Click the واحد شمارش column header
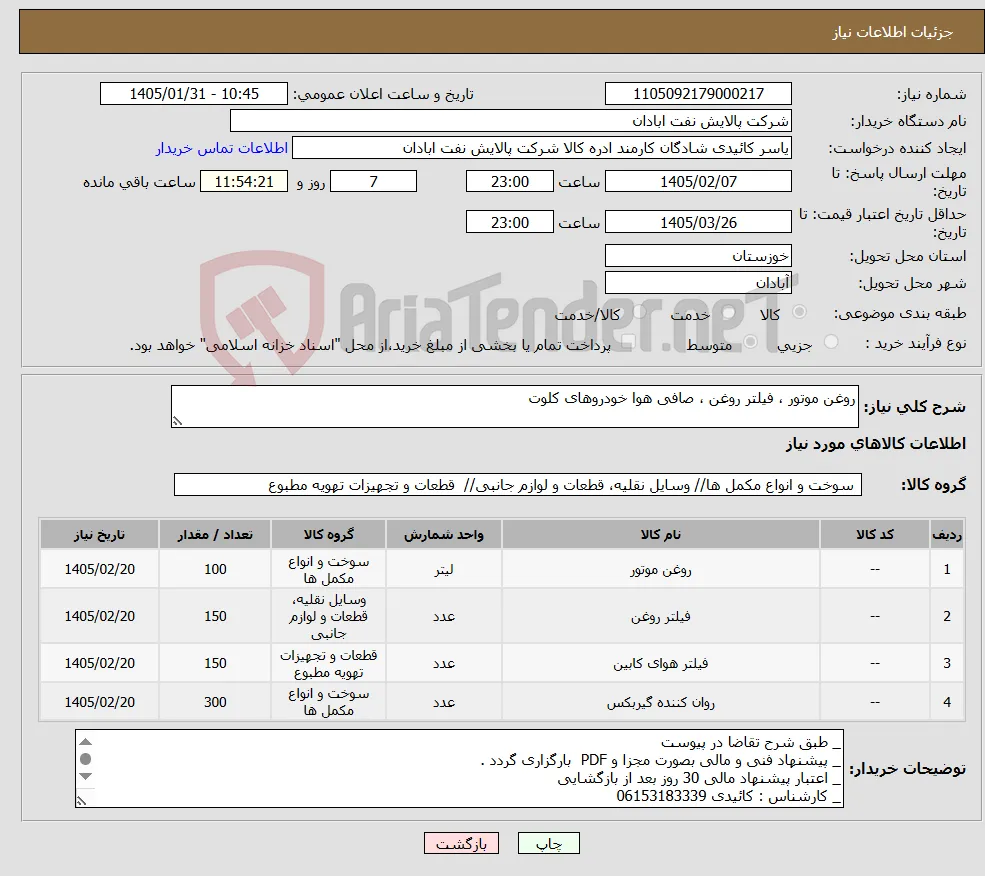The height and width of the screenshot is (876, 985). (x=444, y=534)
